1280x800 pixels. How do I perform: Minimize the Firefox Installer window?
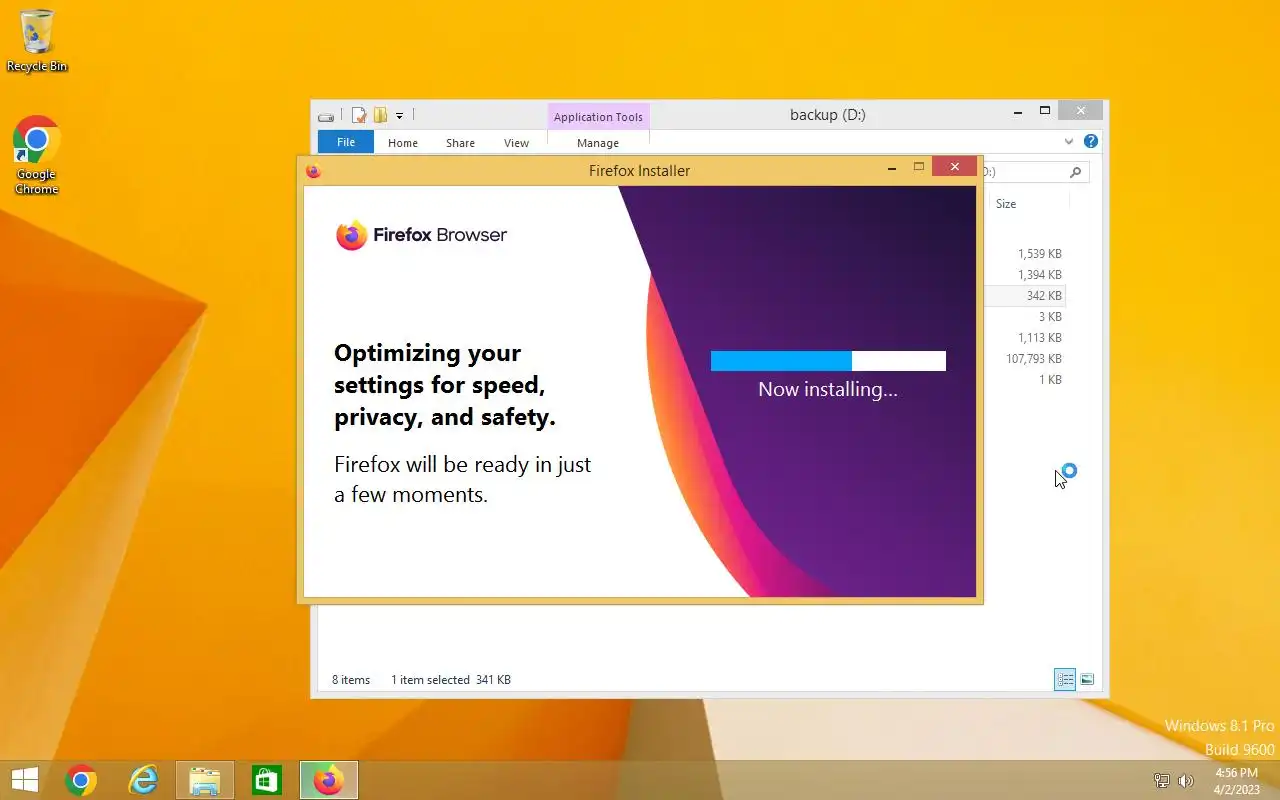point(891,169)
